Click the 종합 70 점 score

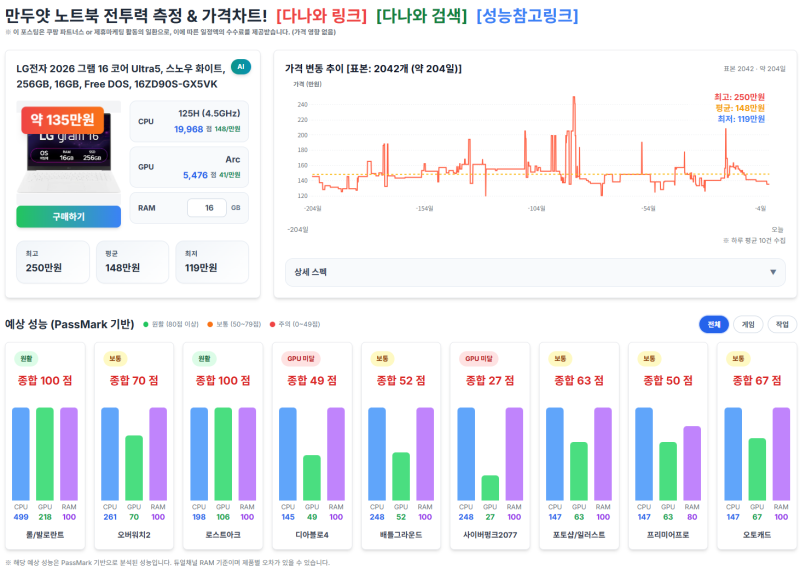134,381
